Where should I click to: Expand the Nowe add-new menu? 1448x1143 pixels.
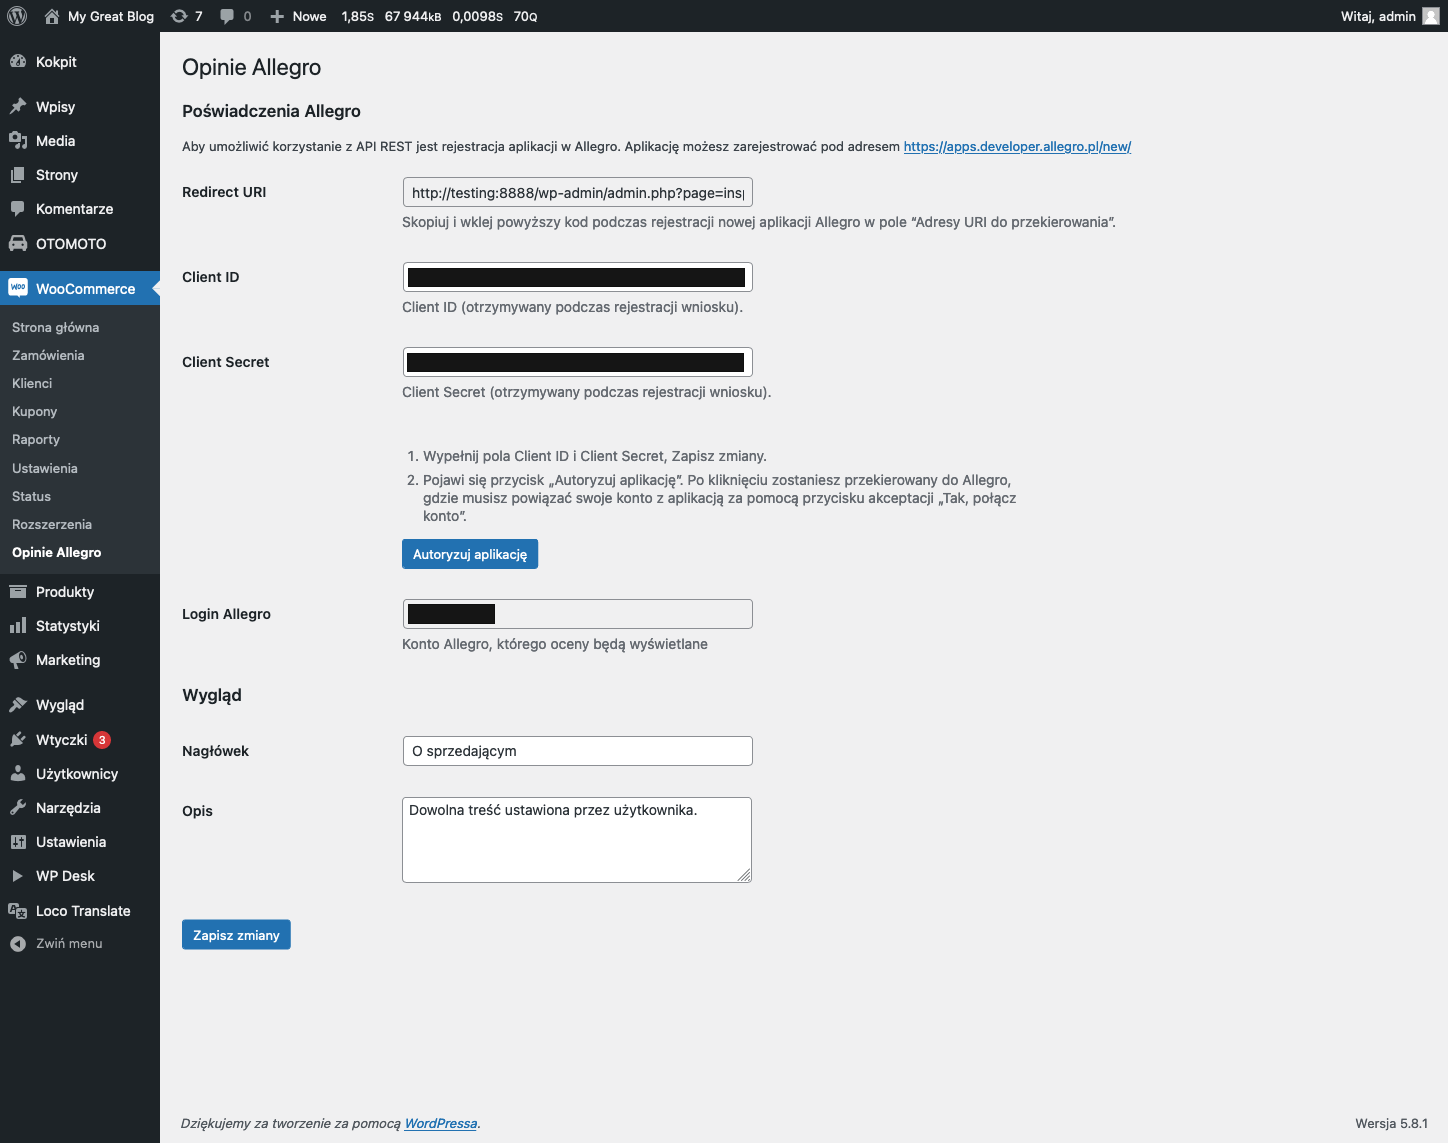pos(299,16)
